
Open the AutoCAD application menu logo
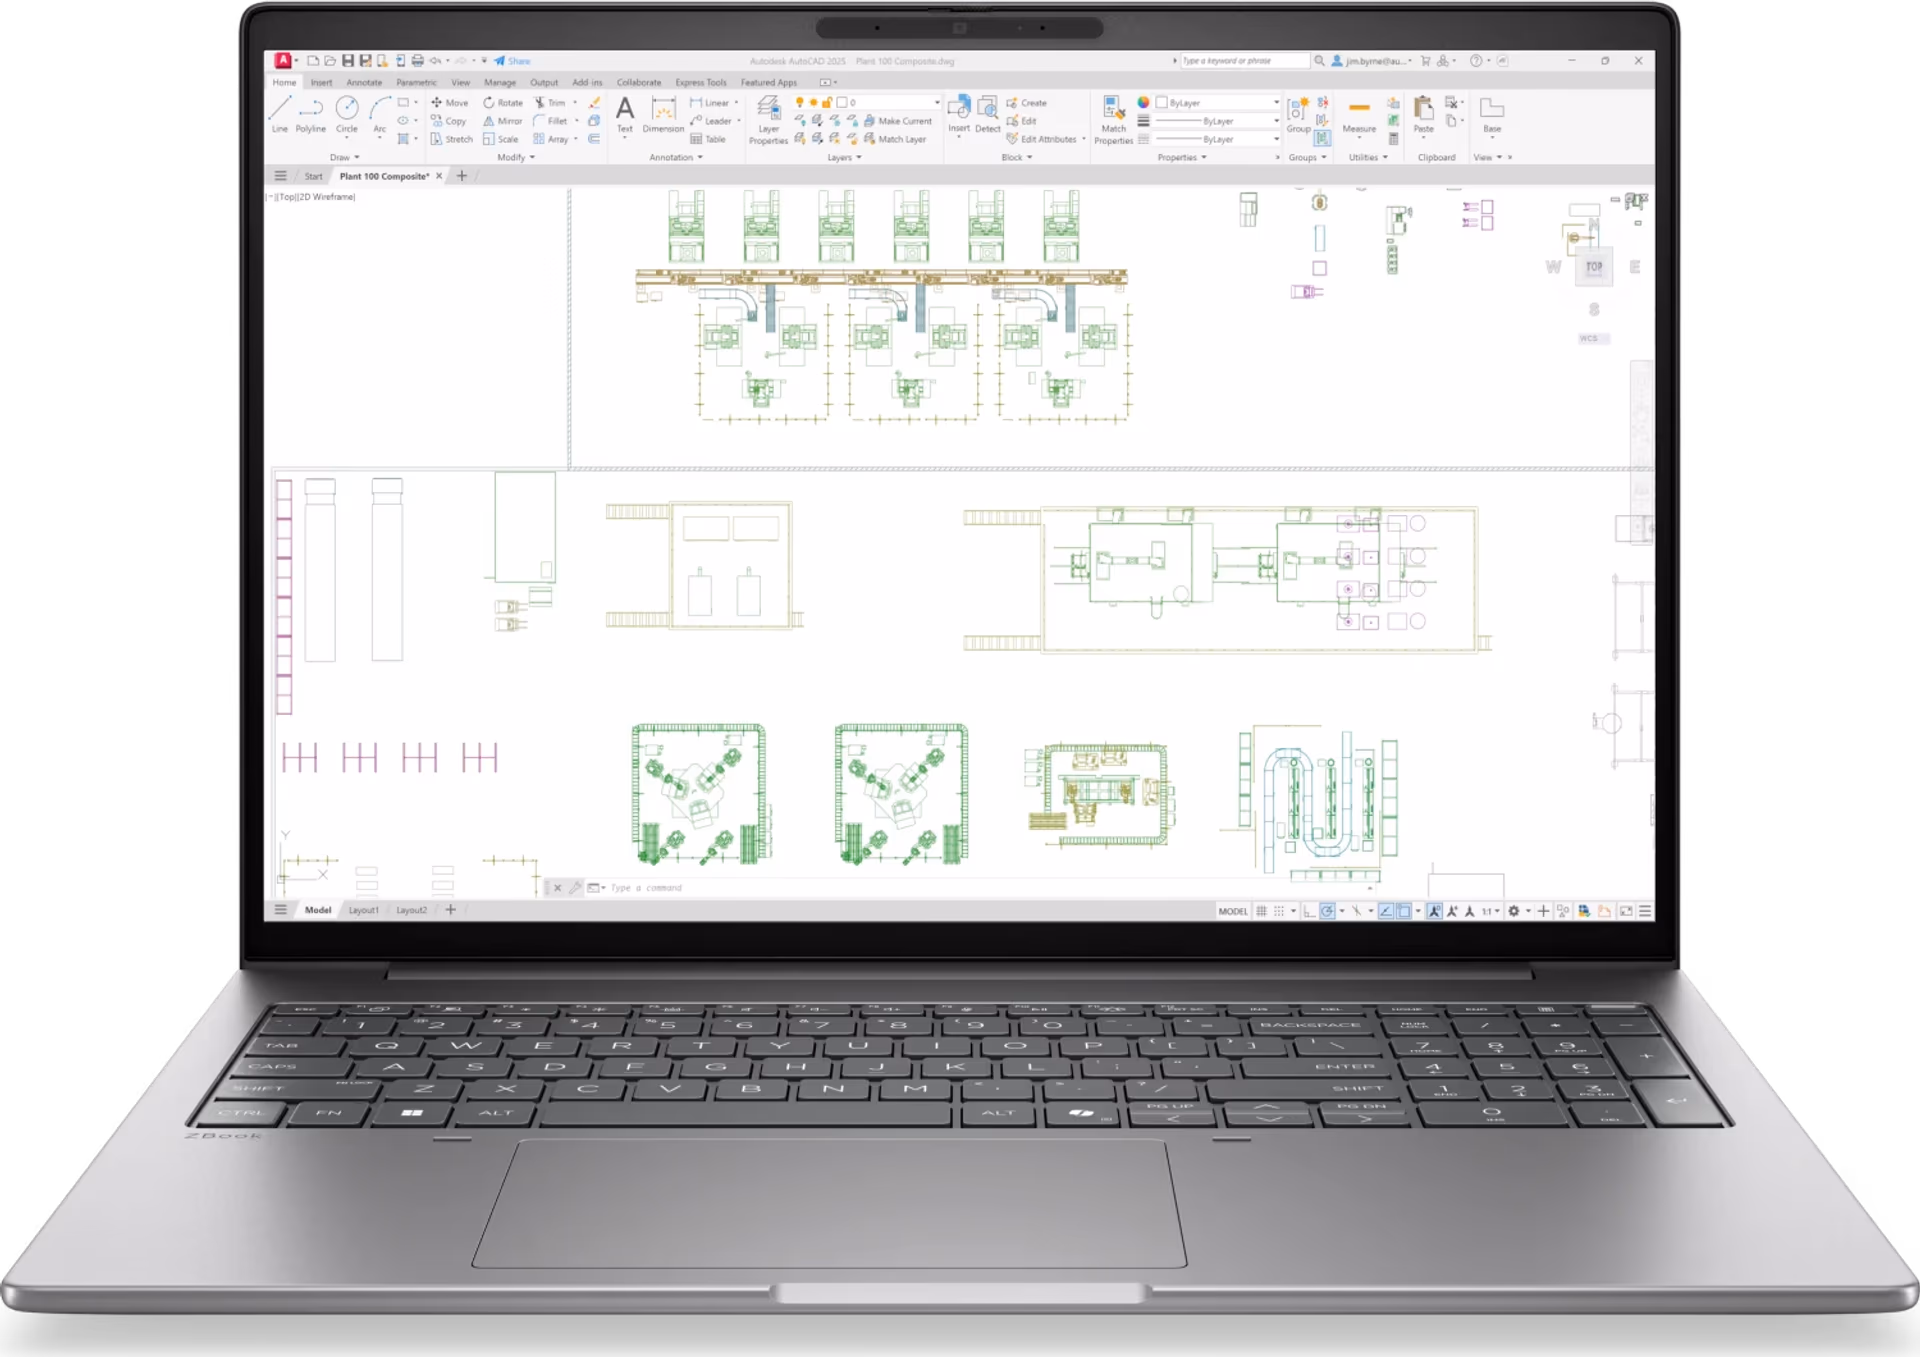tap(283, 61)
